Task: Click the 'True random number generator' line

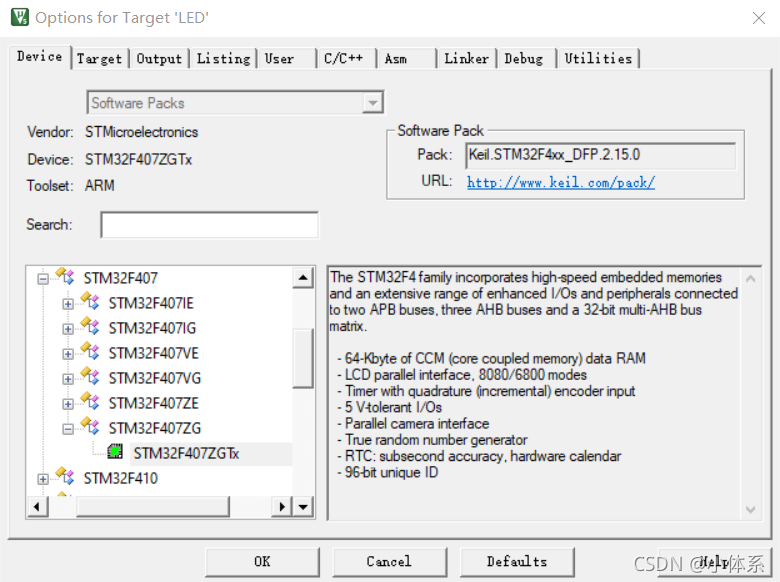Action: click(x=432, y=440)
